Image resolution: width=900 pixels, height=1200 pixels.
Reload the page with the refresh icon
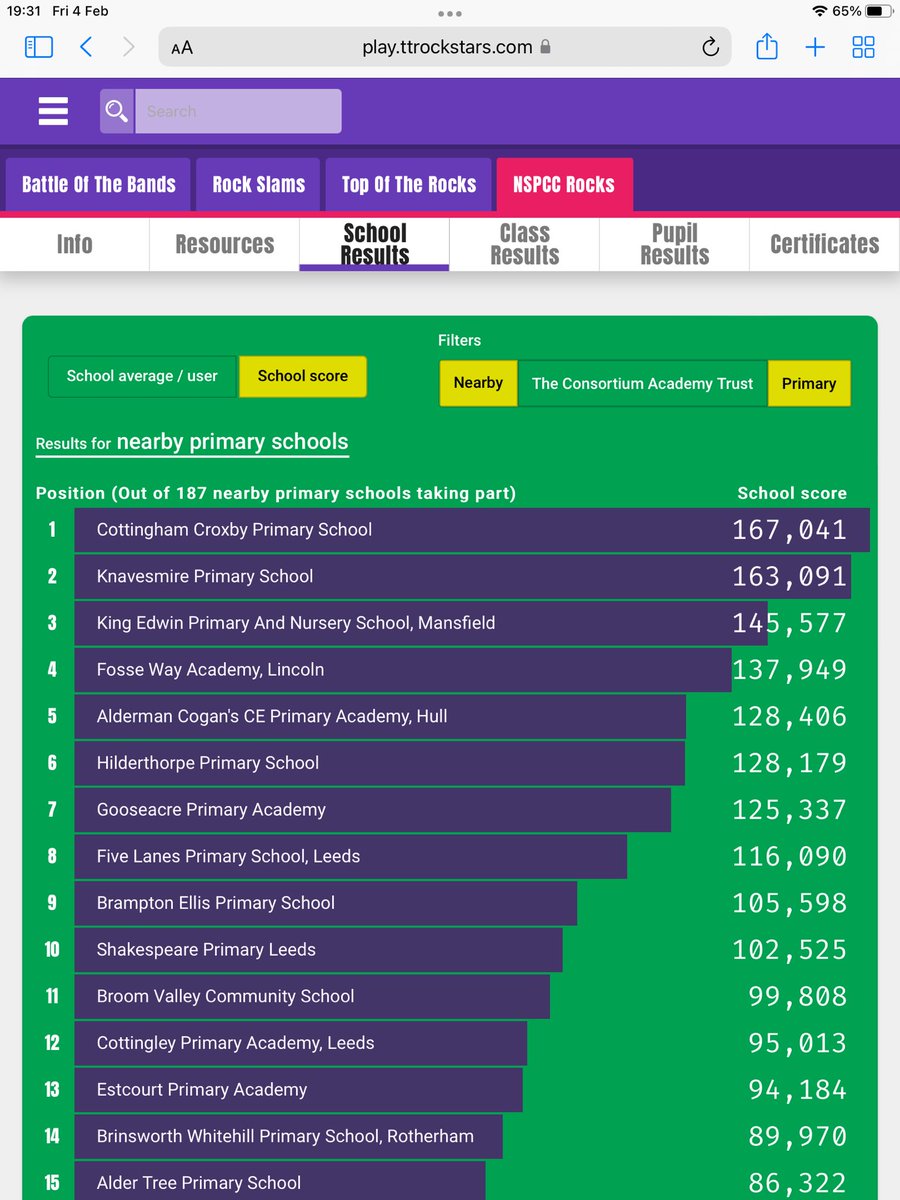(x=710, y=47)
